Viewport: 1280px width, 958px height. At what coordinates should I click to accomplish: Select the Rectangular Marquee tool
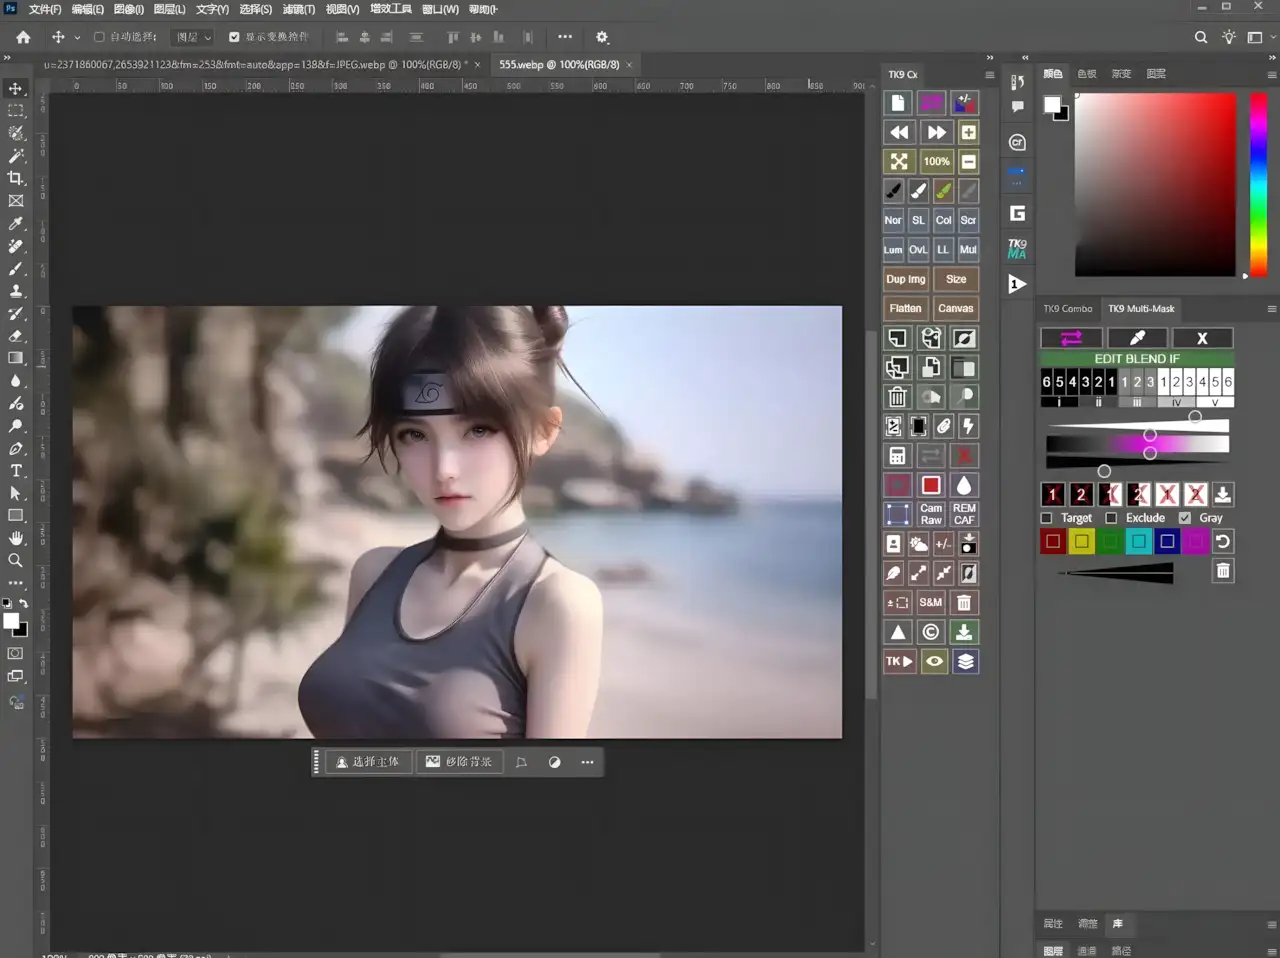16,111
